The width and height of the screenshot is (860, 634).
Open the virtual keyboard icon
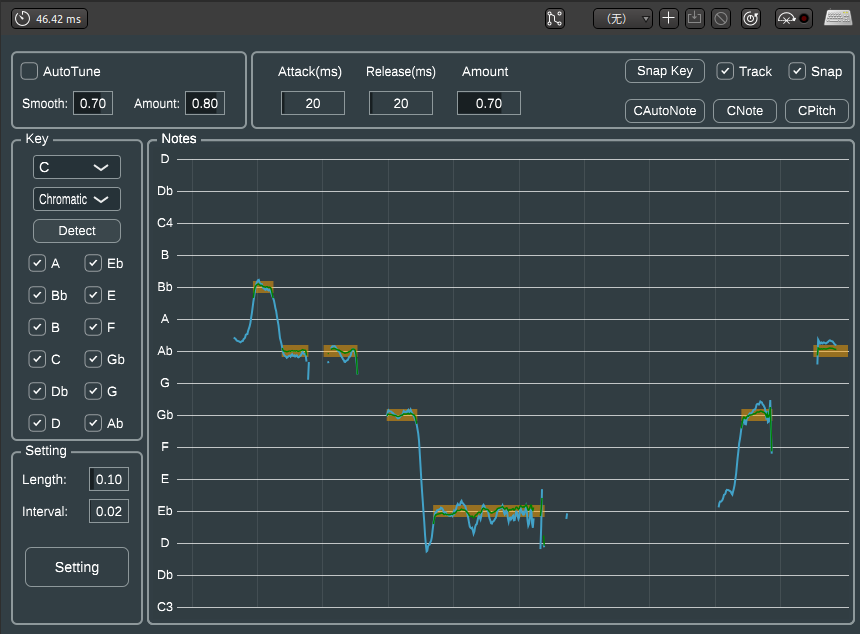pos(838,18)
